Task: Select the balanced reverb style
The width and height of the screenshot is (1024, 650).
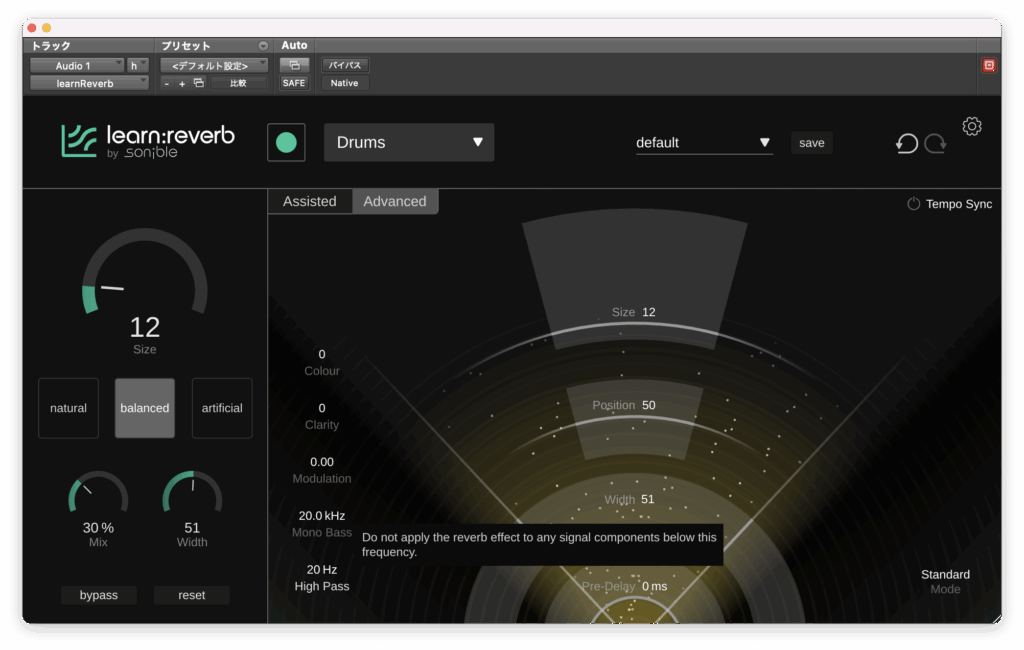Action: (145, 408)
